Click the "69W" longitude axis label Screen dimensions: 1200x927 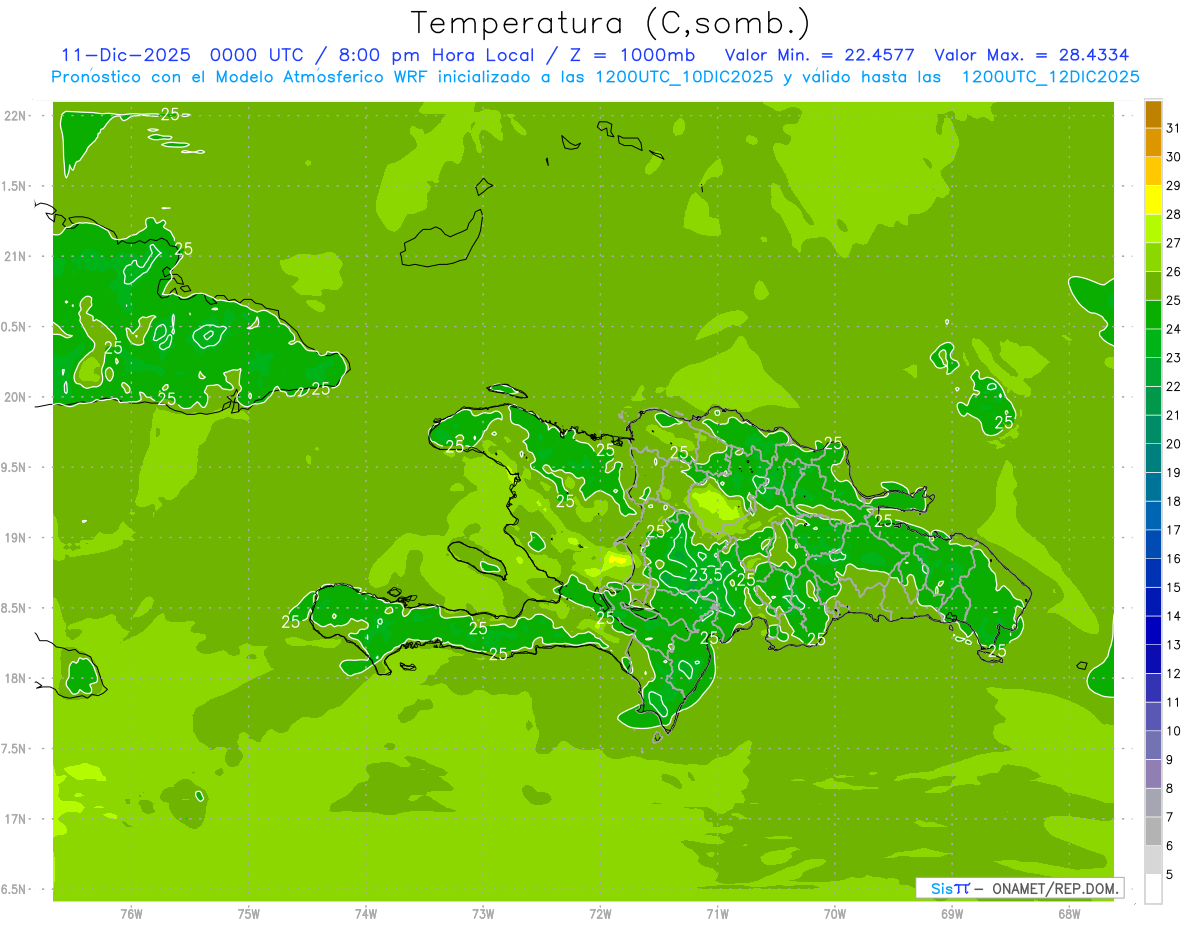pos(952,913)
